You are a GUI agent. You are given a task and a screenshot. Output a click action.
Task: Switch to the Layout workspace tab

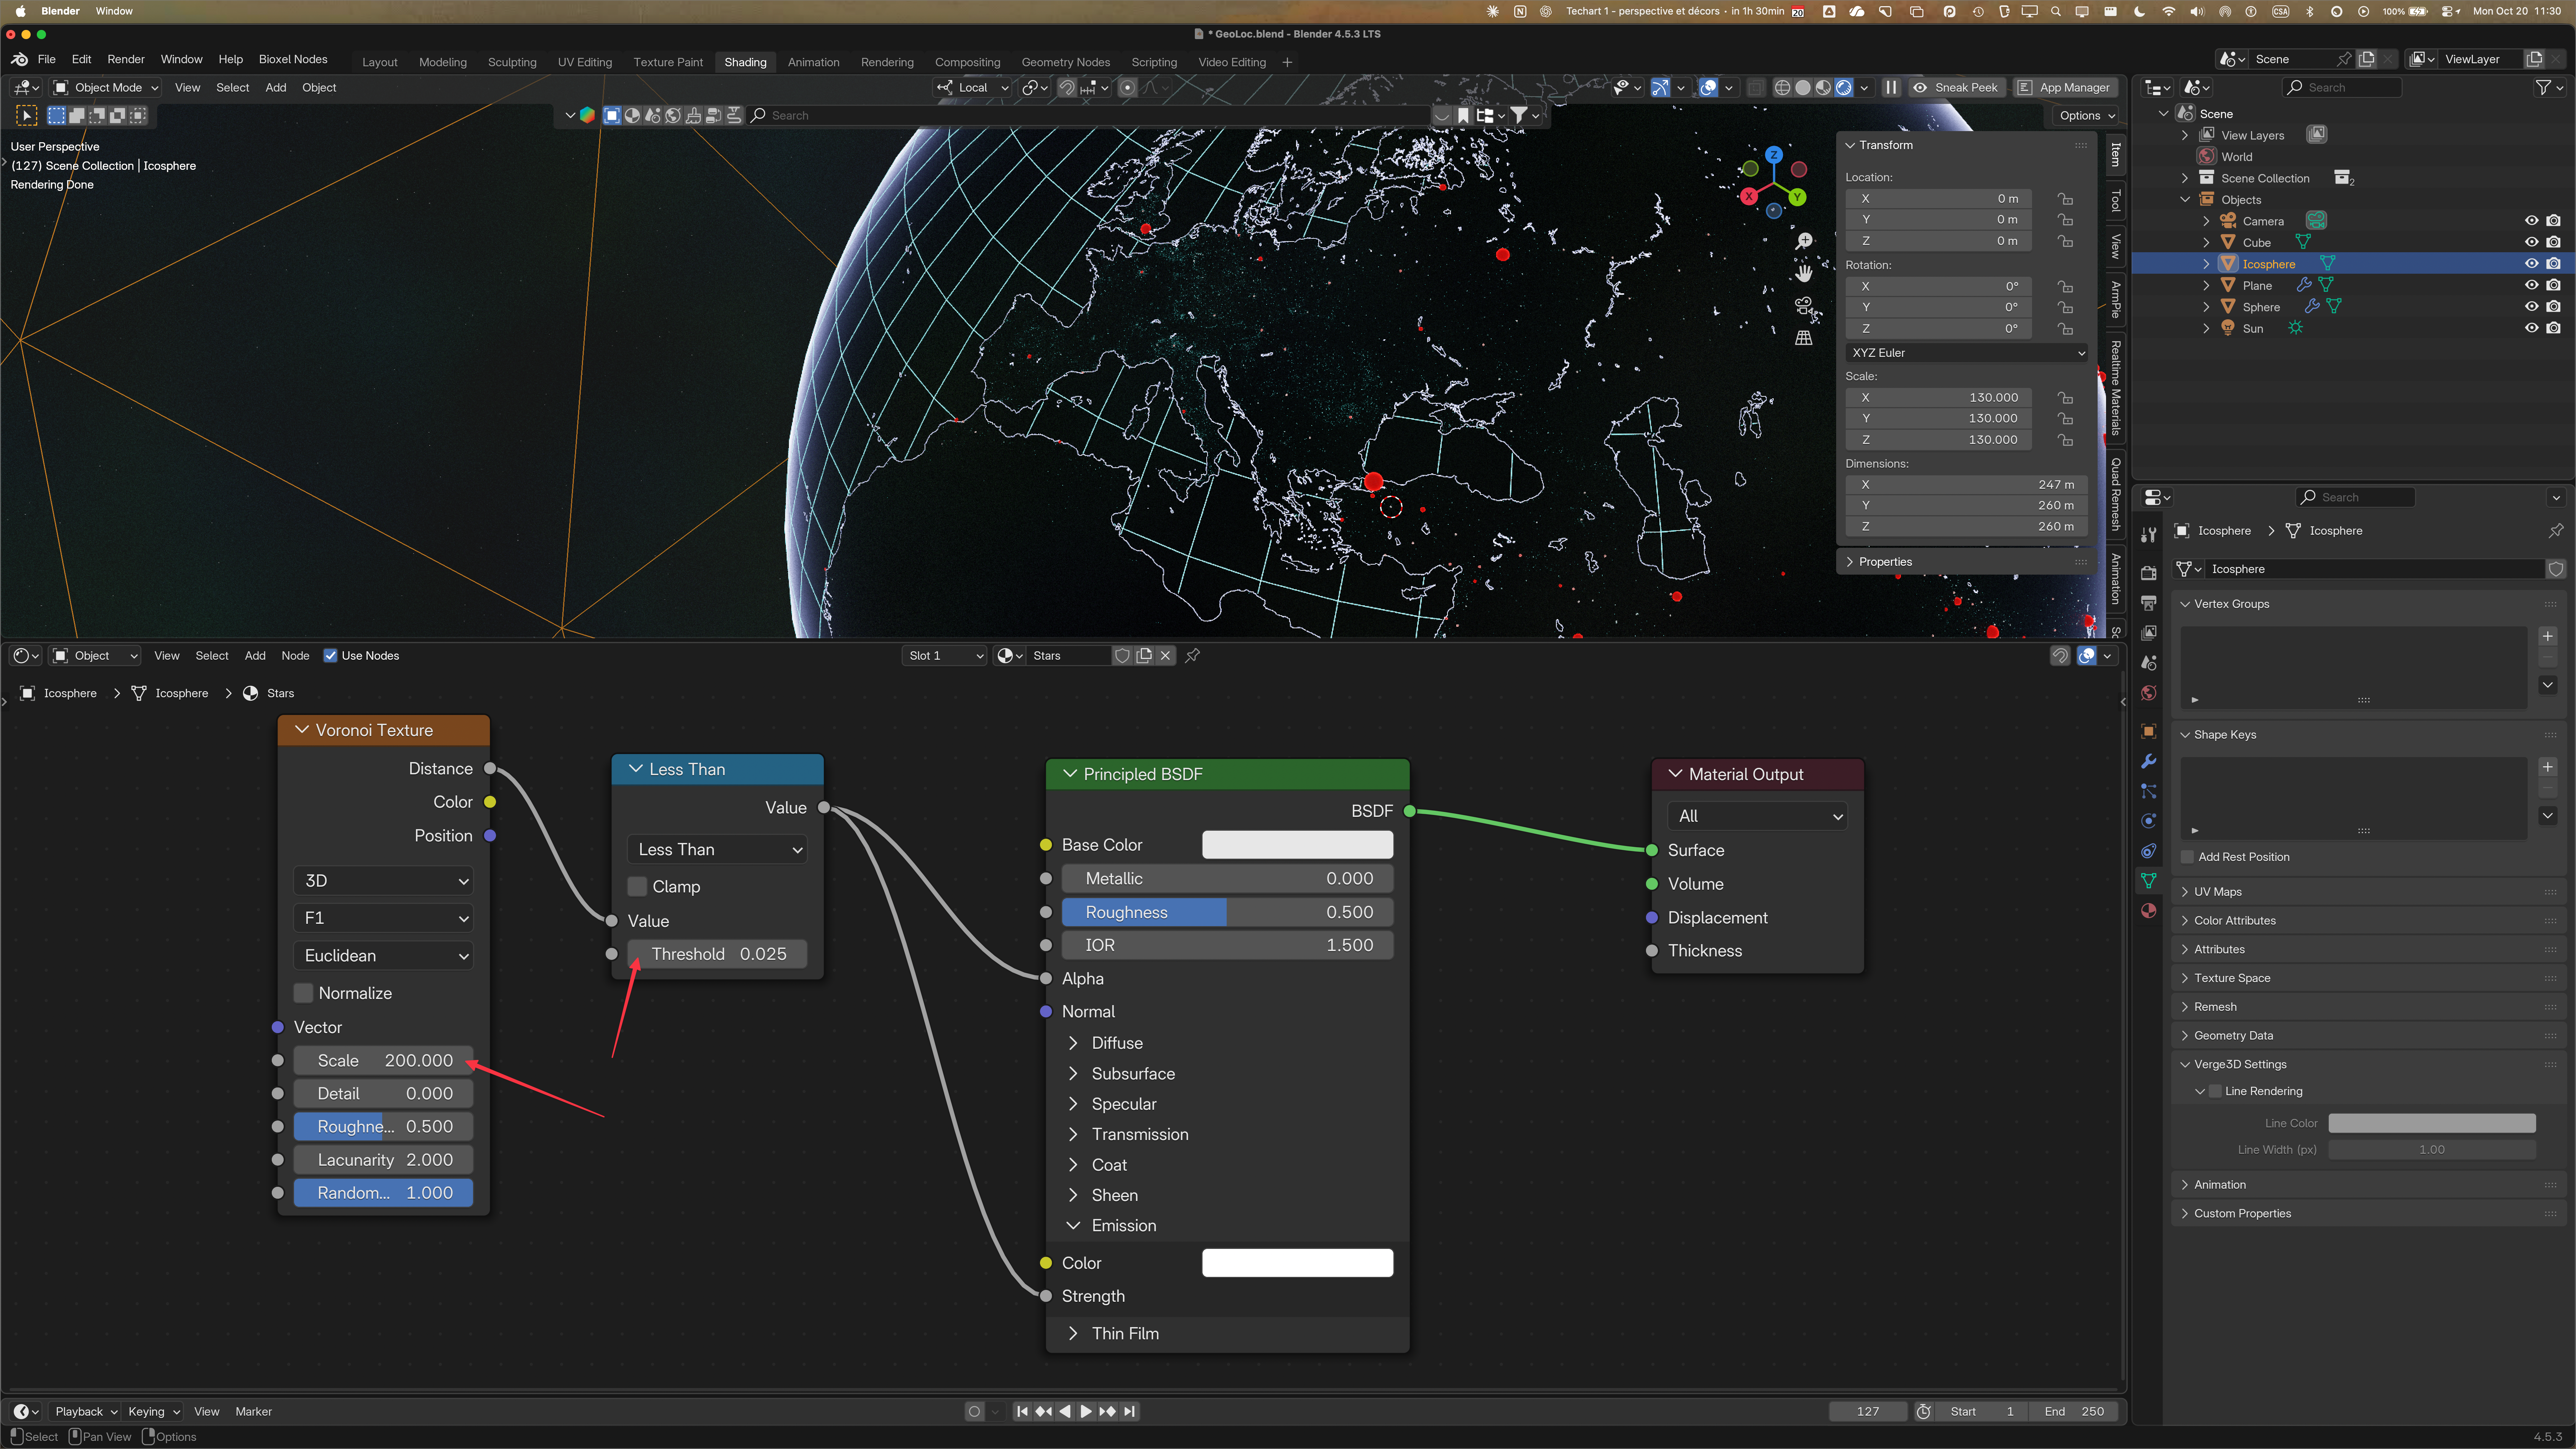379,62
